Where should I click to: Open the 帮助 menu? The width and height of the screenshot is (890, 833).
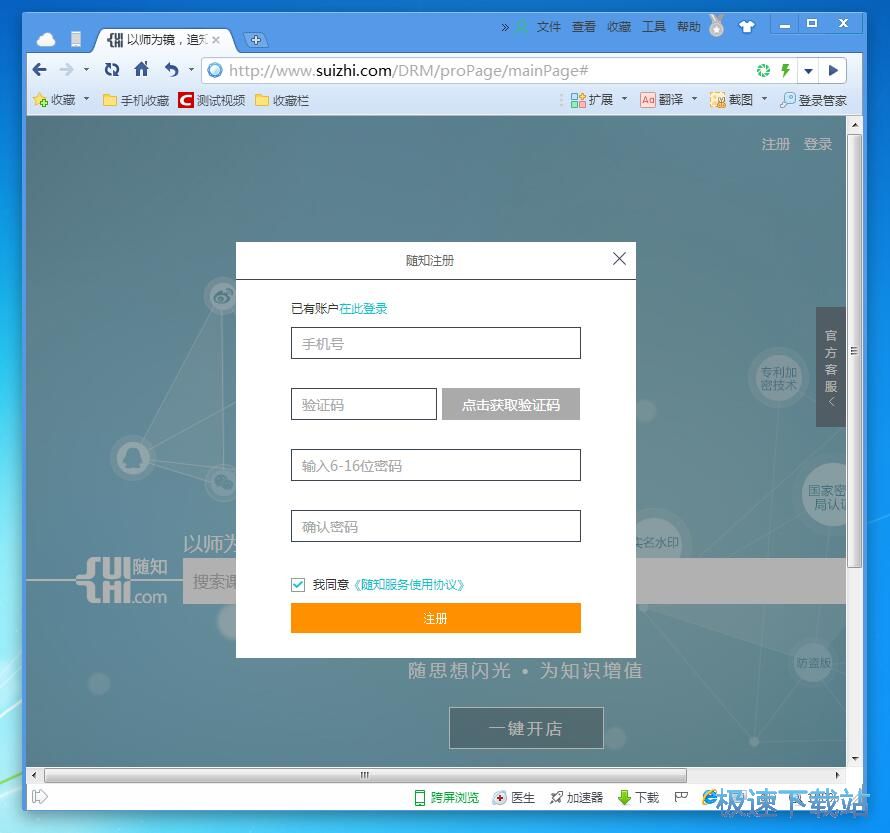(x=689, y=27)
